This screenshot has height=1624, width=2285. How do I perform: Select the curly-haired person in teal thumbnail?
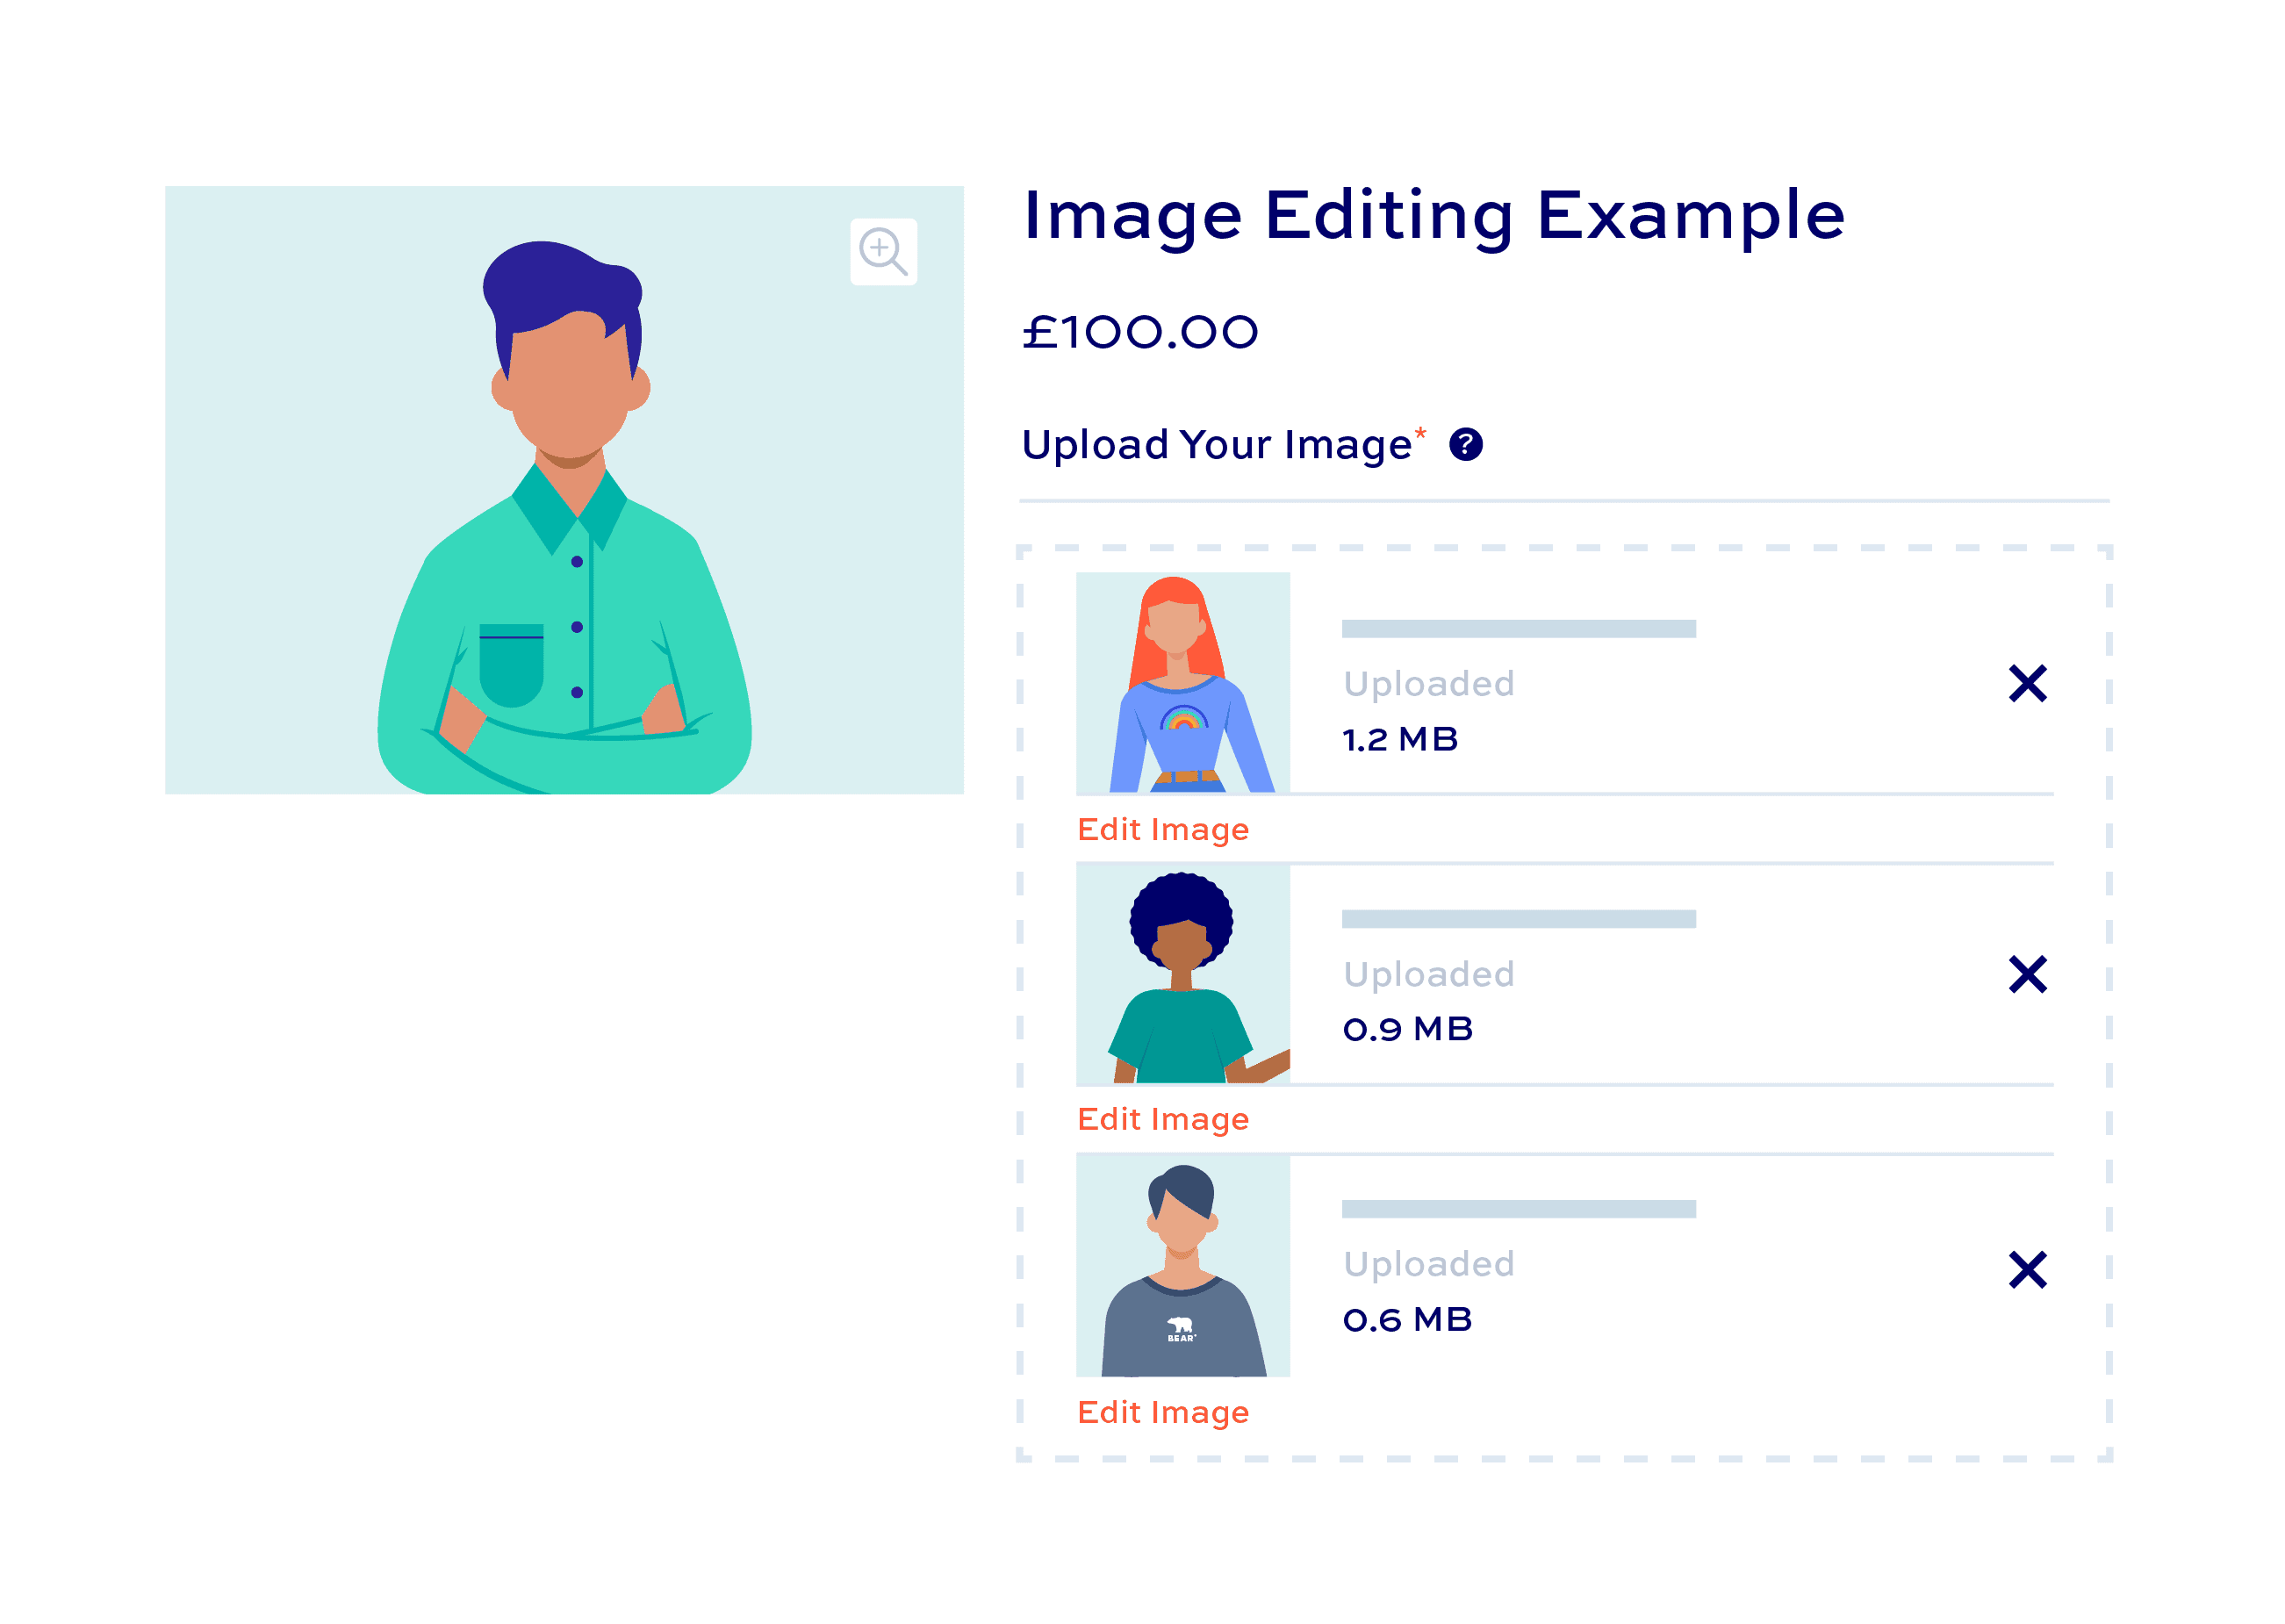(x=1183, y=974)
